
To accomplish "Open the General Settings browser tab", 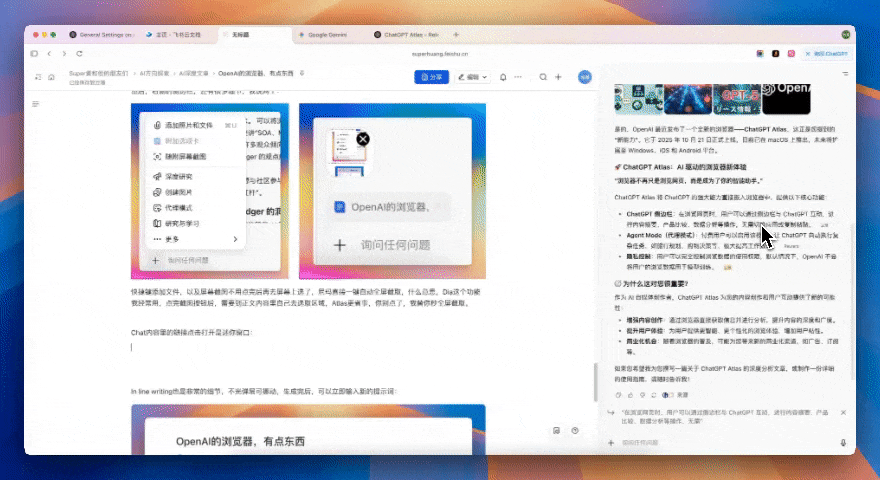I will coord(102,34).
